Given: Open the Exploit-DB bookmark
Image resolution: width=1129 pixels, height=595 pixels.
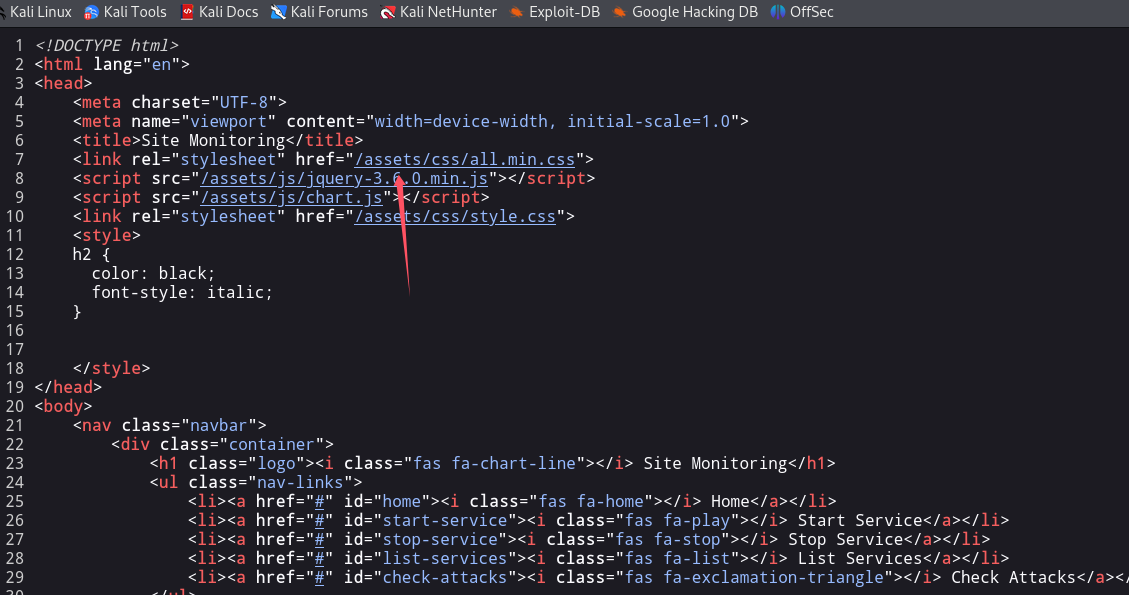Looking at the screenshot, I should [x=554, y=12].
